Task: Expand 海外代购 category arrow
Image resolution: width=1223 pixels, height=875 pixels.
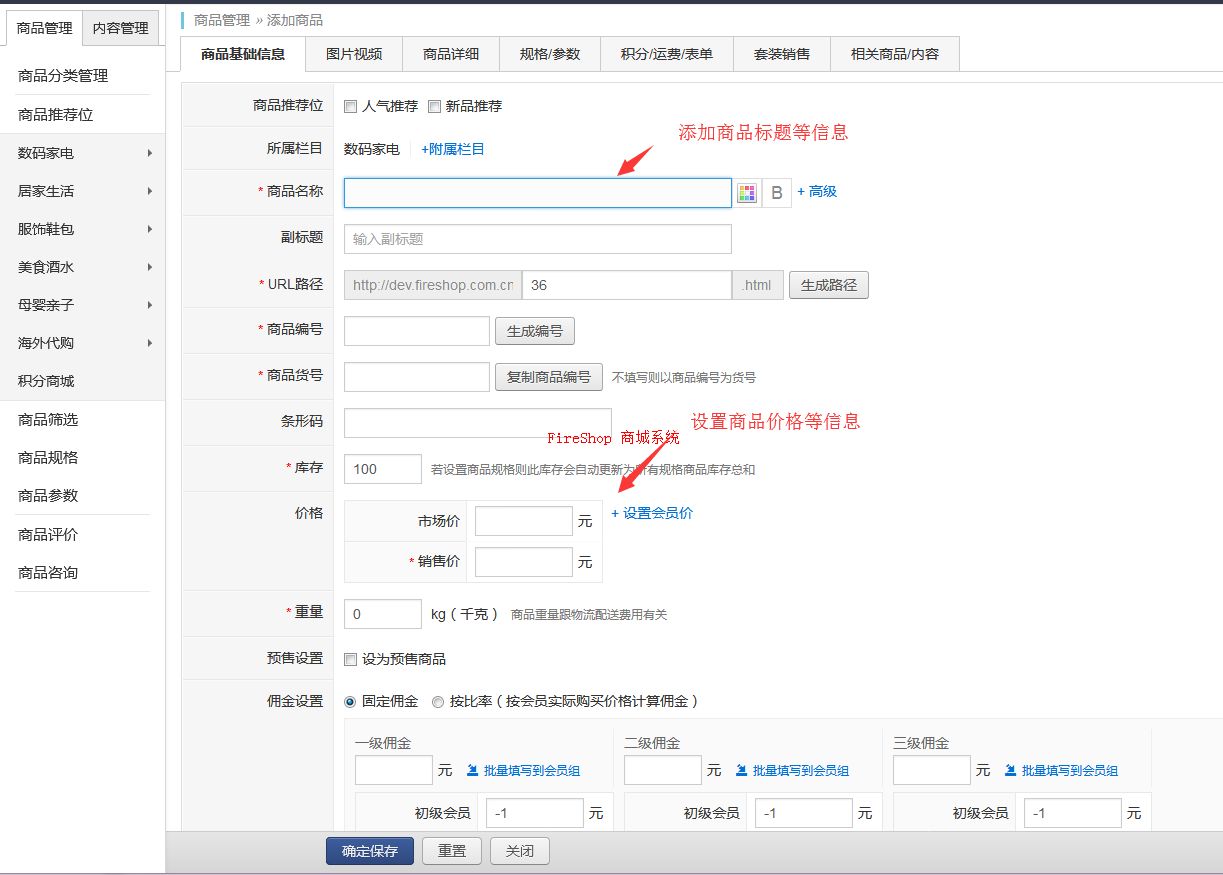Action: point(149,343)
